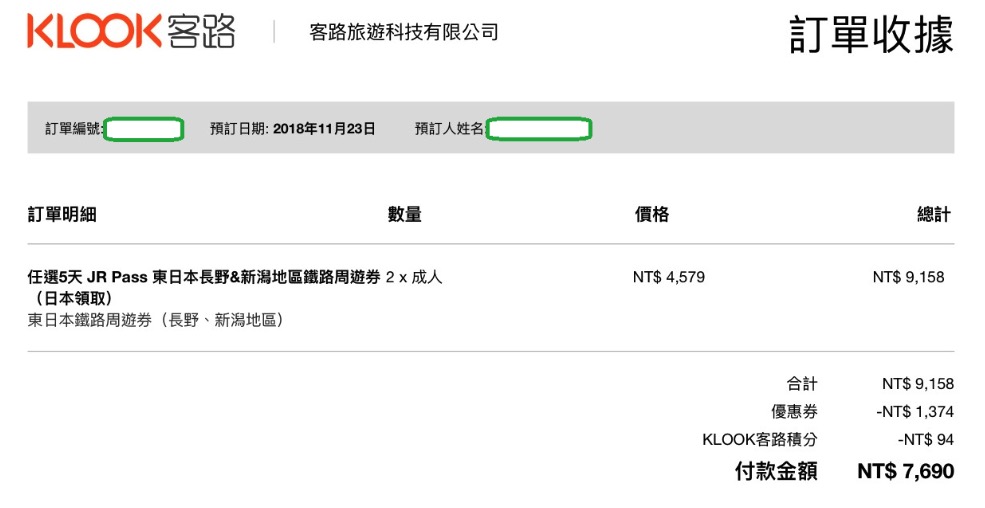The width and height of the screenshot is (985, 508).
Task: Click the 訂單編號 label
Action: [x=73, y=129]
